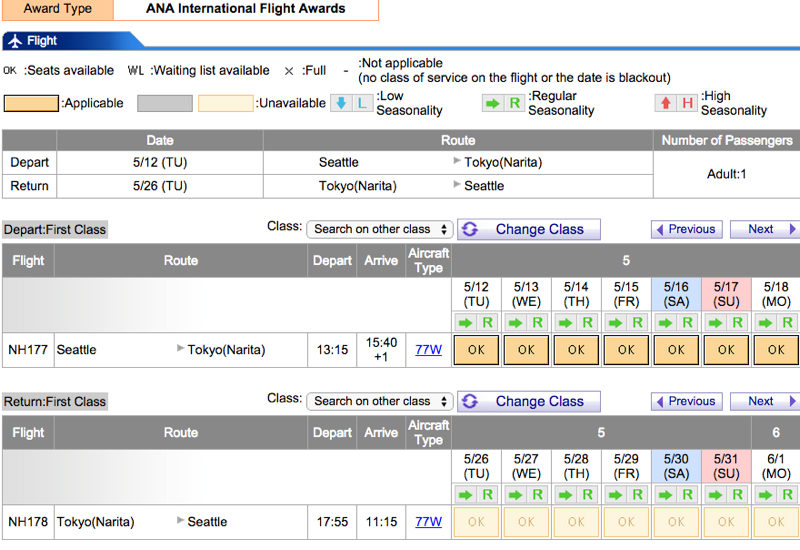Click the Adult:1 passenger count
This screenshot has width=800, height=550.
click(x=726, y=174)
